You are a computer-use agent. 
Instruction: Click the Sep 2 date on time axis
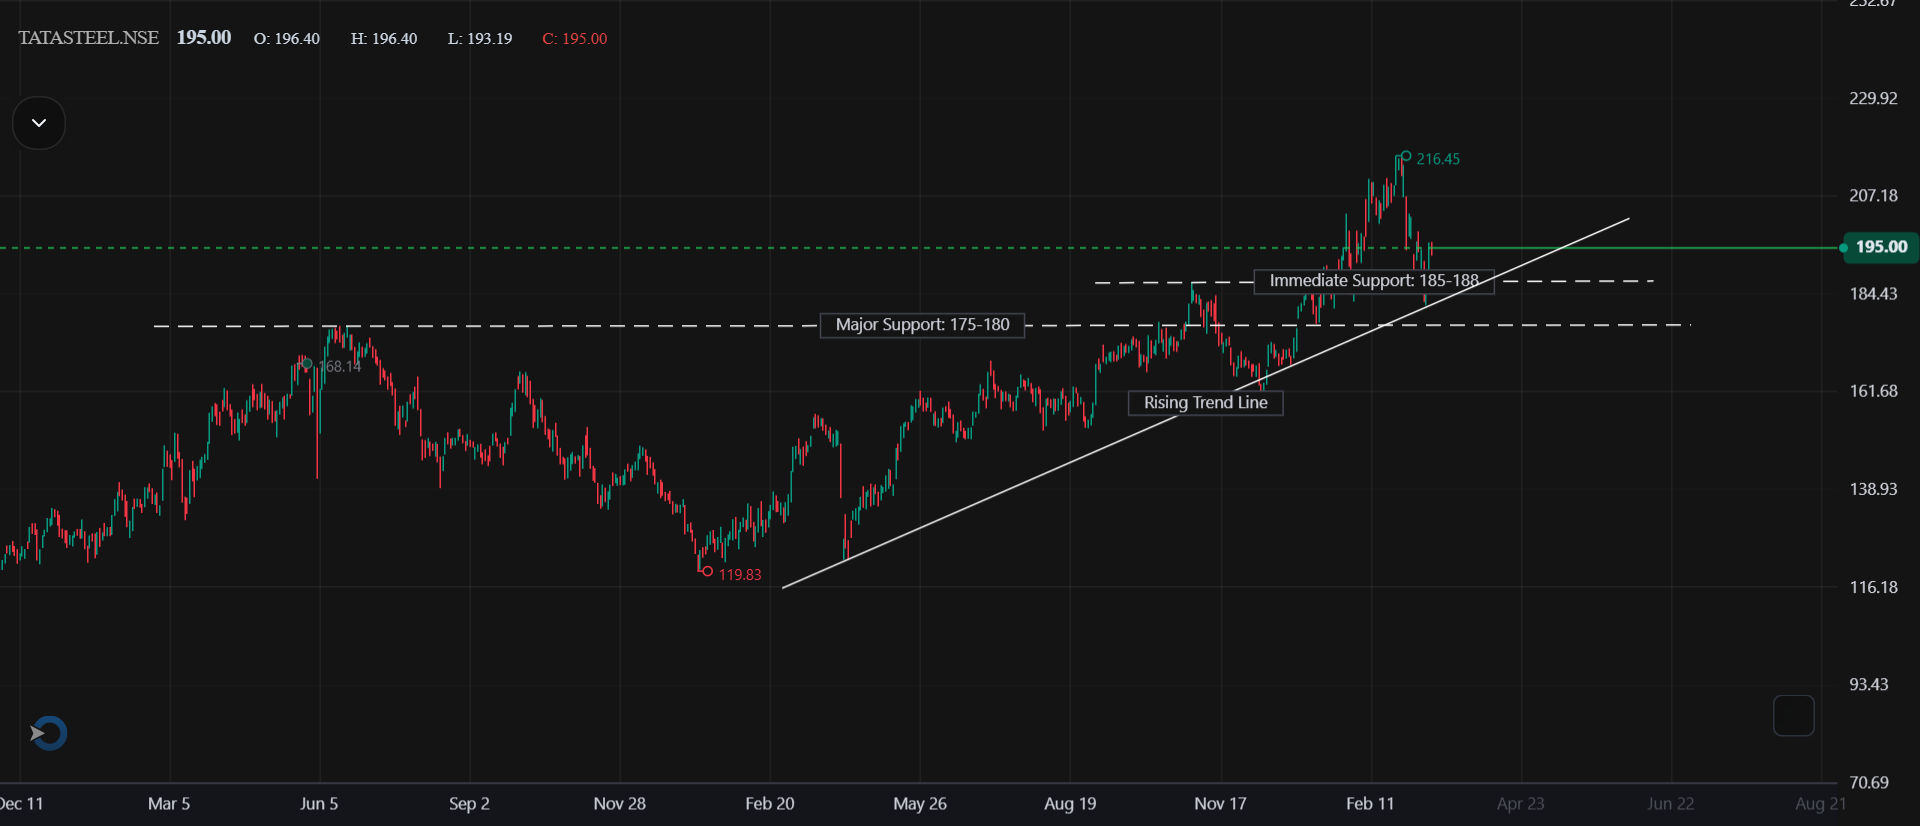click(469, 804)
